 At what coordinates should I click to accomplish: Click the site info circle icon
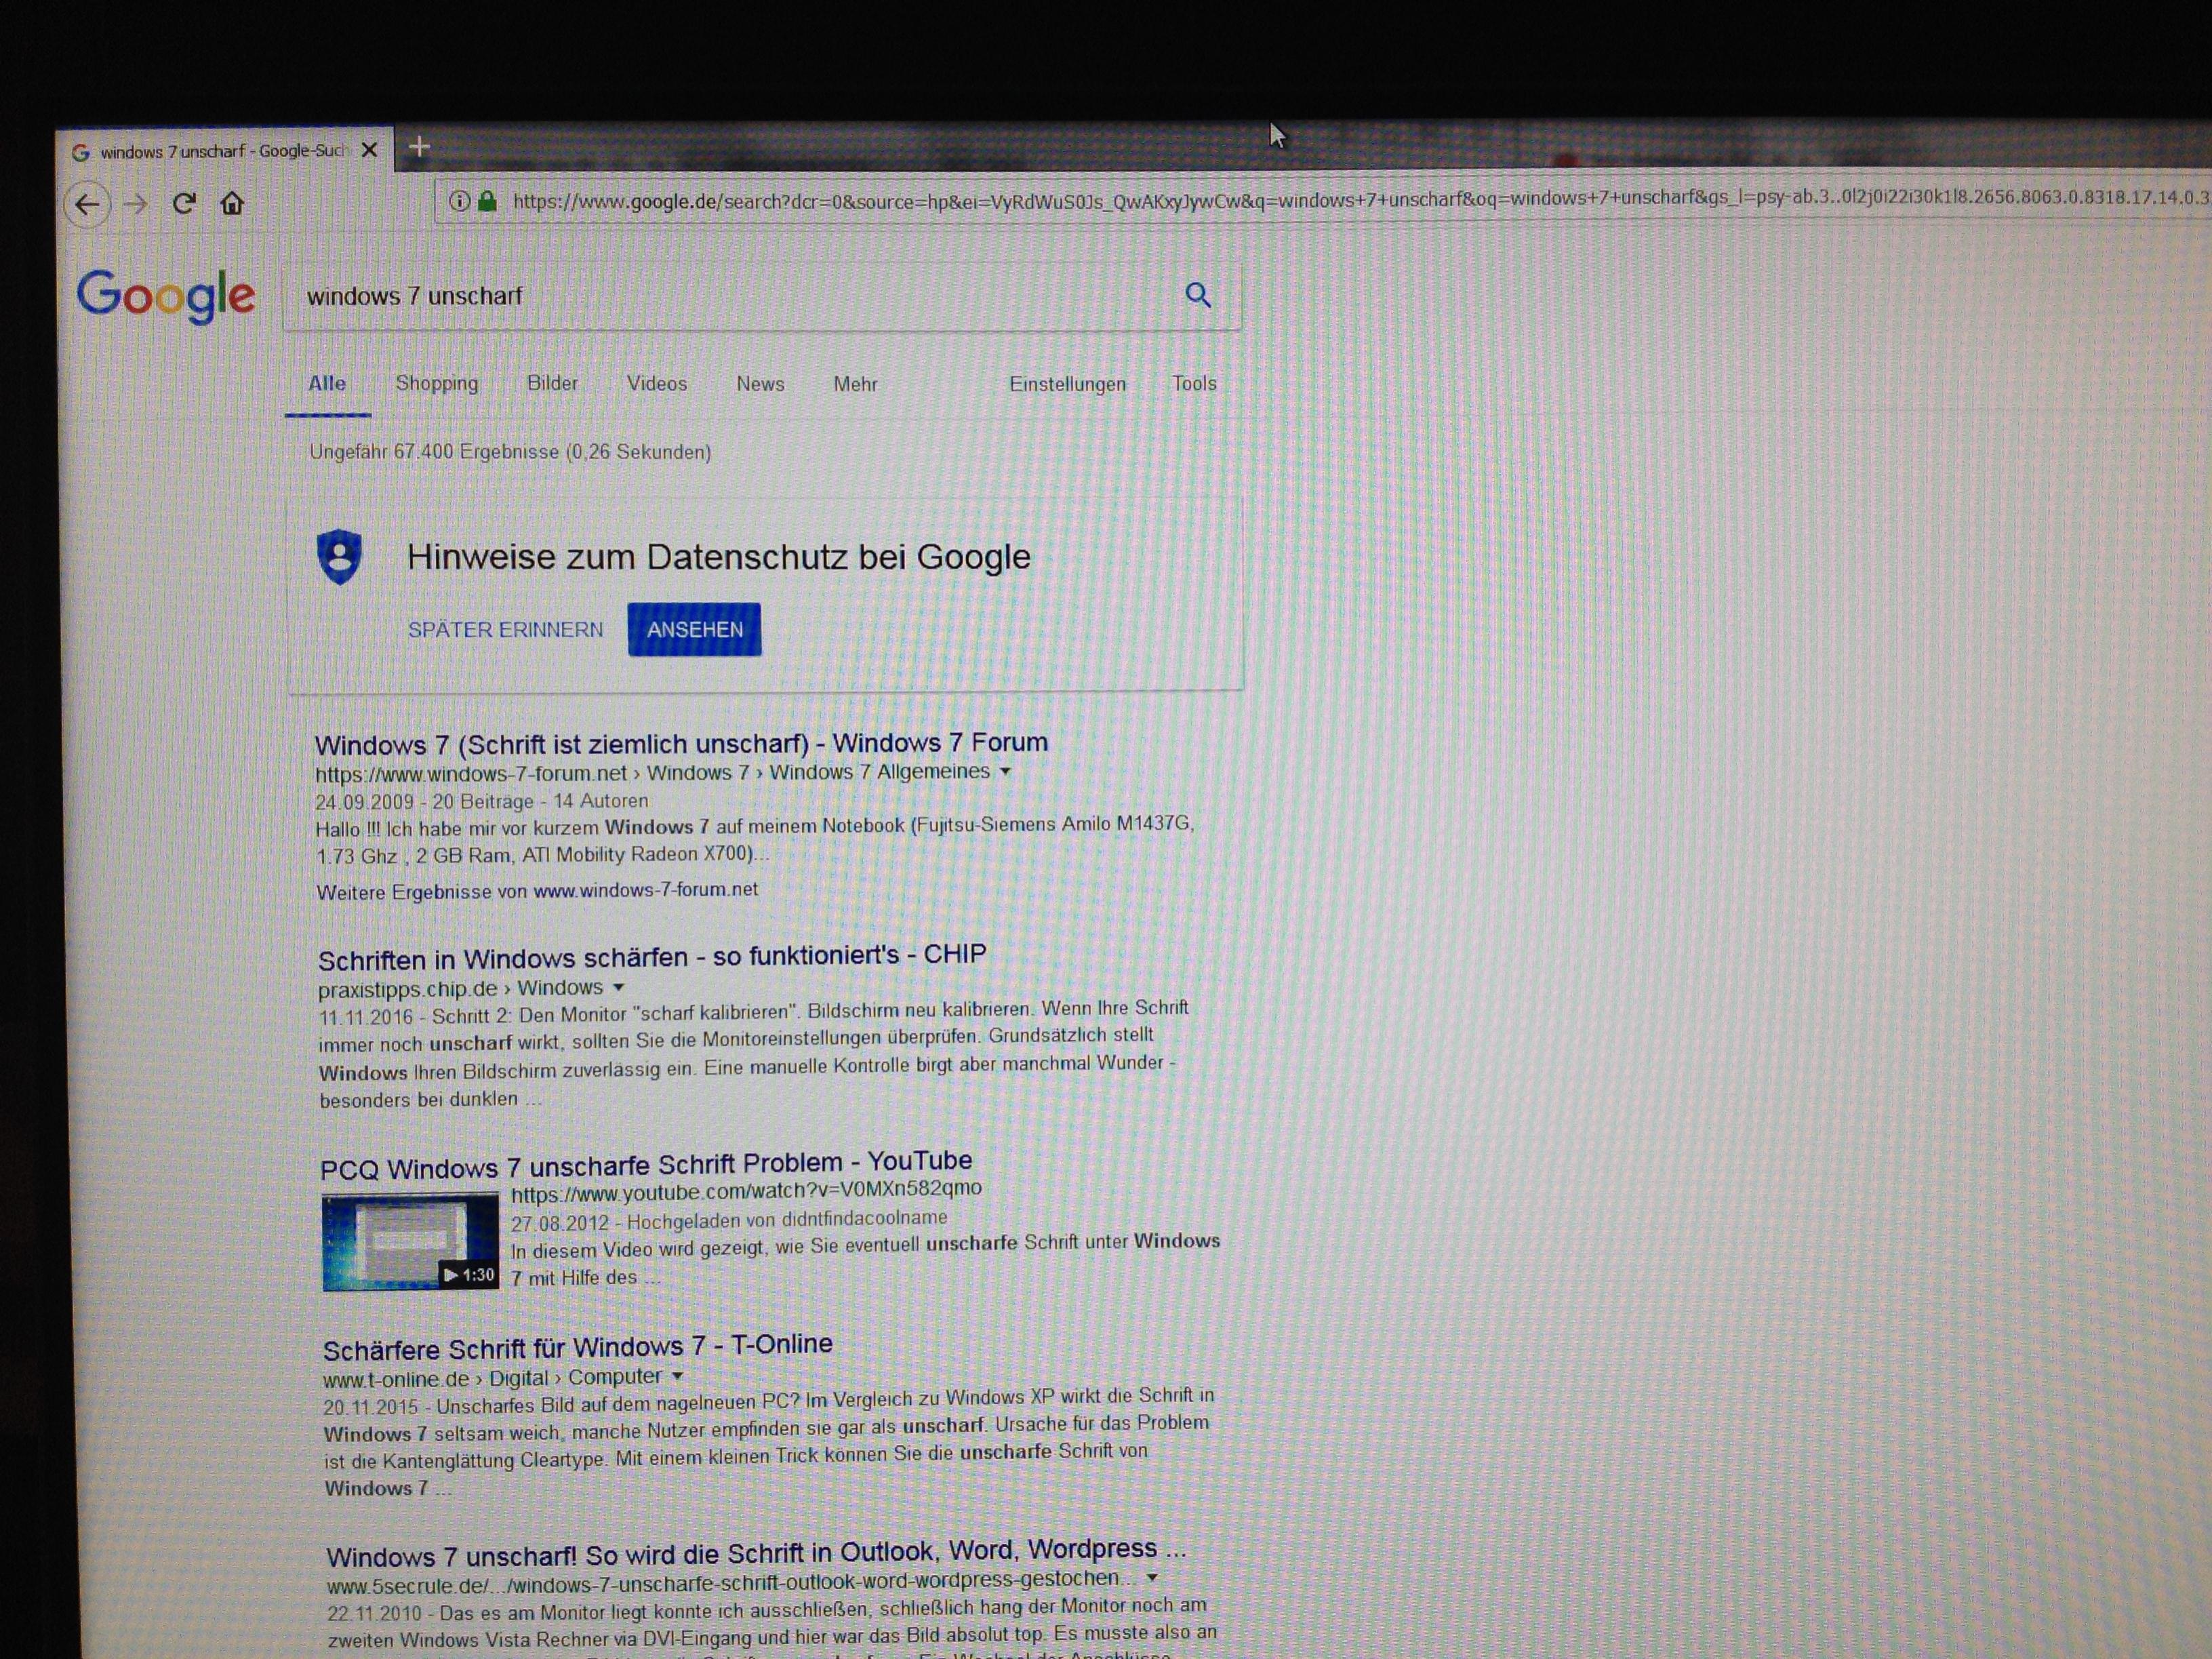click(x=459, y=202)
